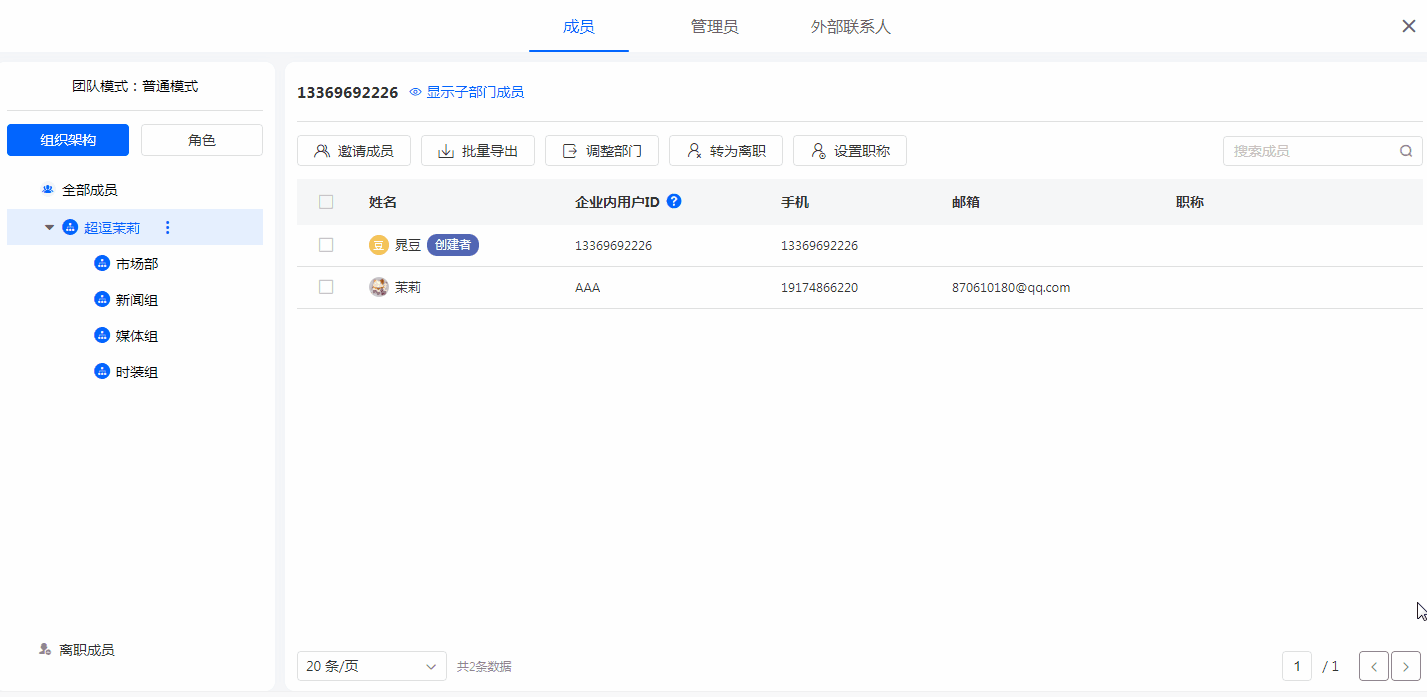Image resolution: width=1427 pixels, height=697 pixels.
Task: Open the 外部联系人 tab
Action: (x=850, y=27)
